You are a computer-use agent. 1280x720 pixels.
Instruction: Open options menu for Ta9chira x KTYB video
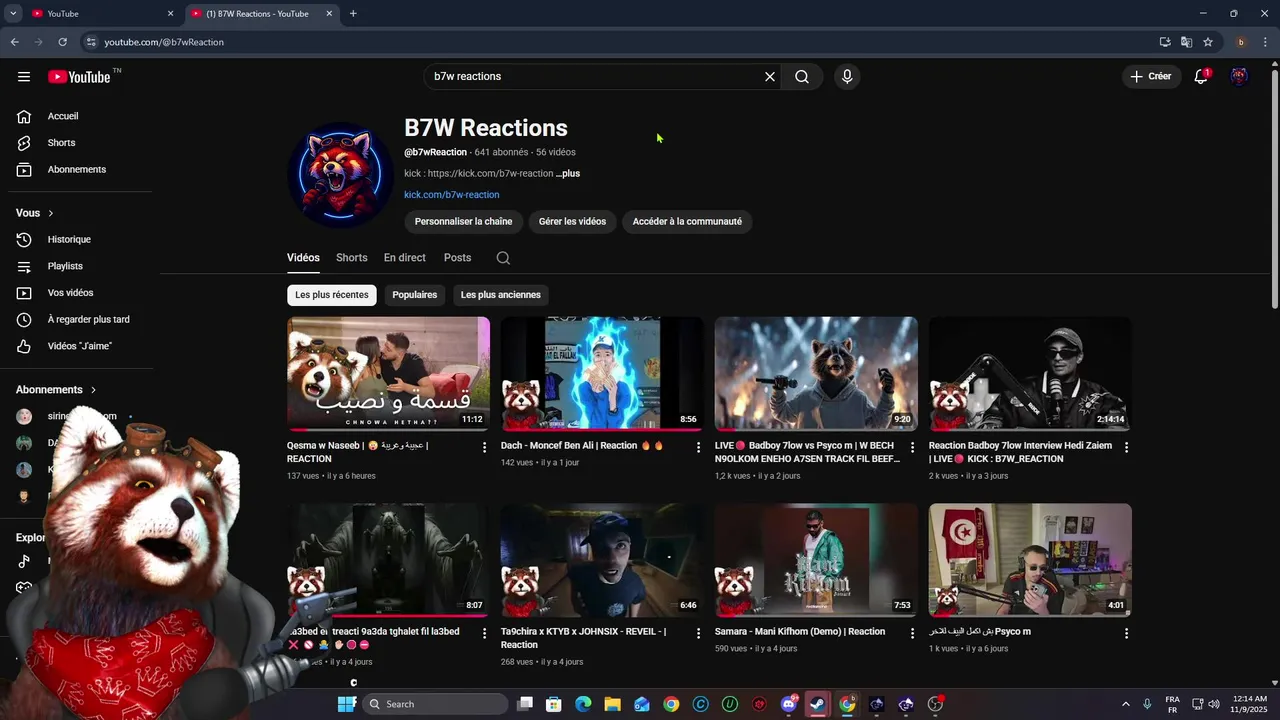pyautogui.click(x=699, y=633)
